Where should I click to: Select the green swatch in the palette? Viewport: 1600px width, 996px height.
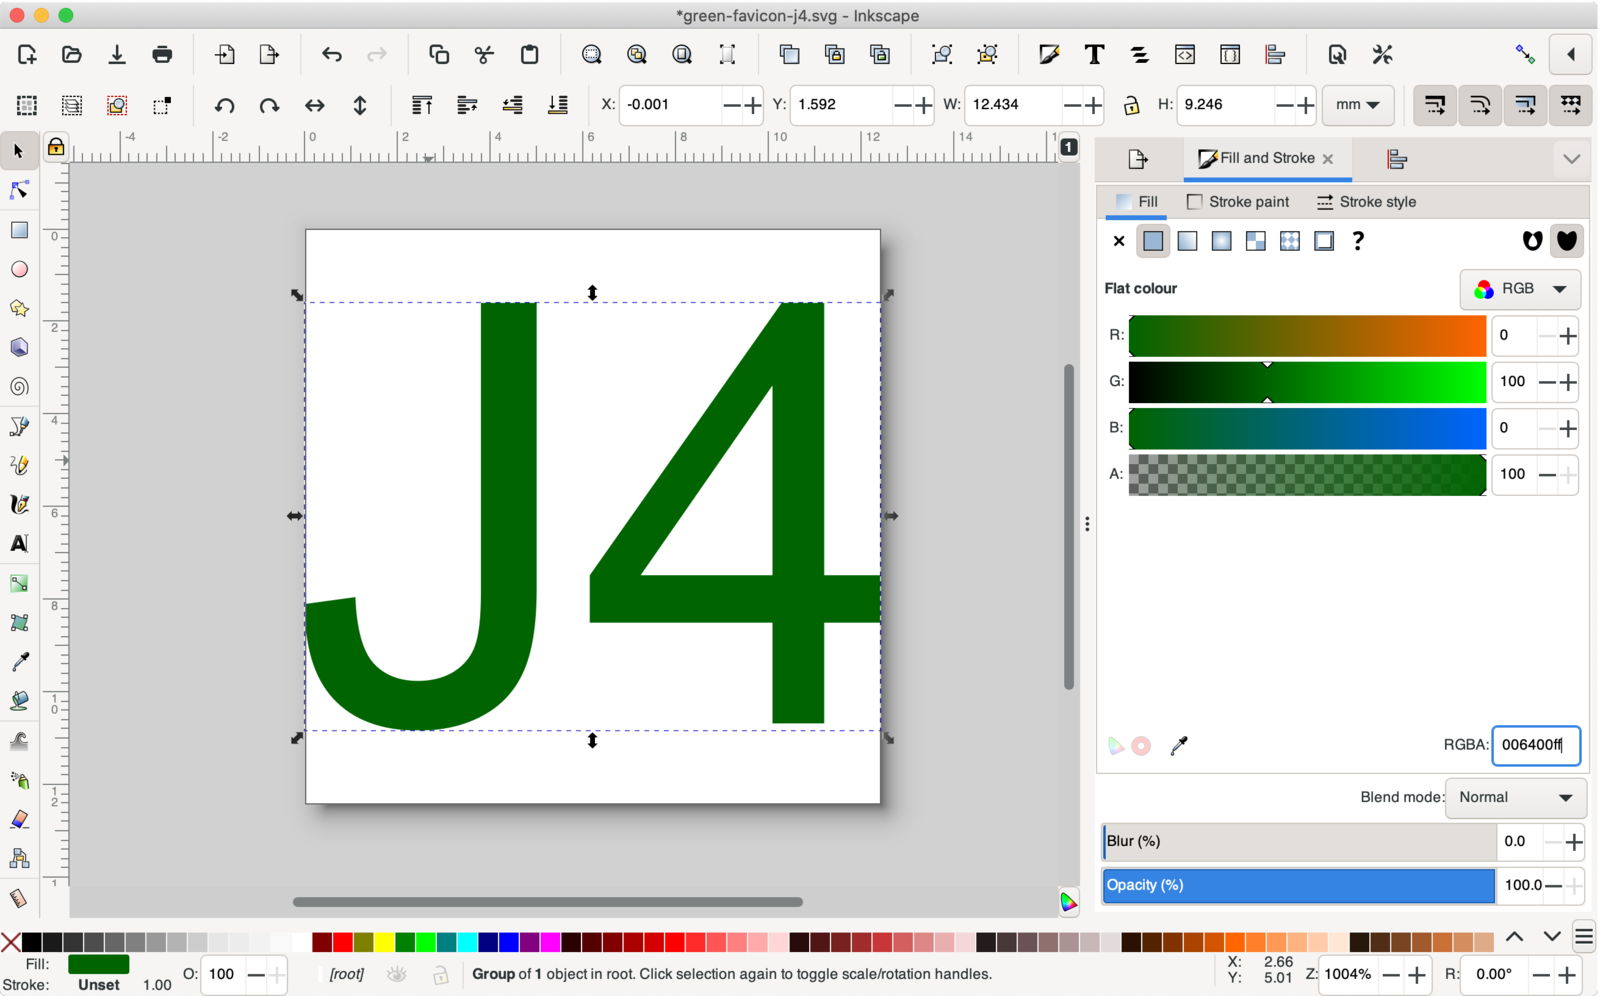point(404,941)
